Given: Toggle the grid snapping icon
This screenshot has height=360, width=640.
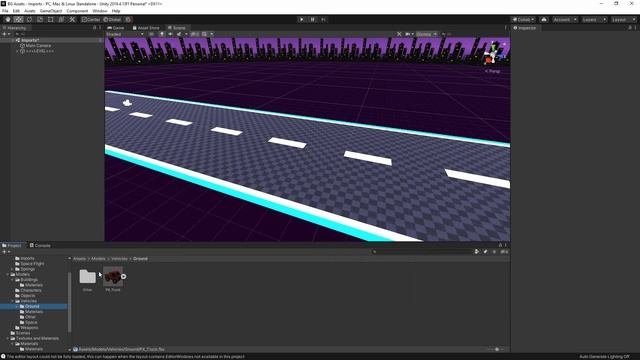Looking at the screenshot, I should click(128, 20).
